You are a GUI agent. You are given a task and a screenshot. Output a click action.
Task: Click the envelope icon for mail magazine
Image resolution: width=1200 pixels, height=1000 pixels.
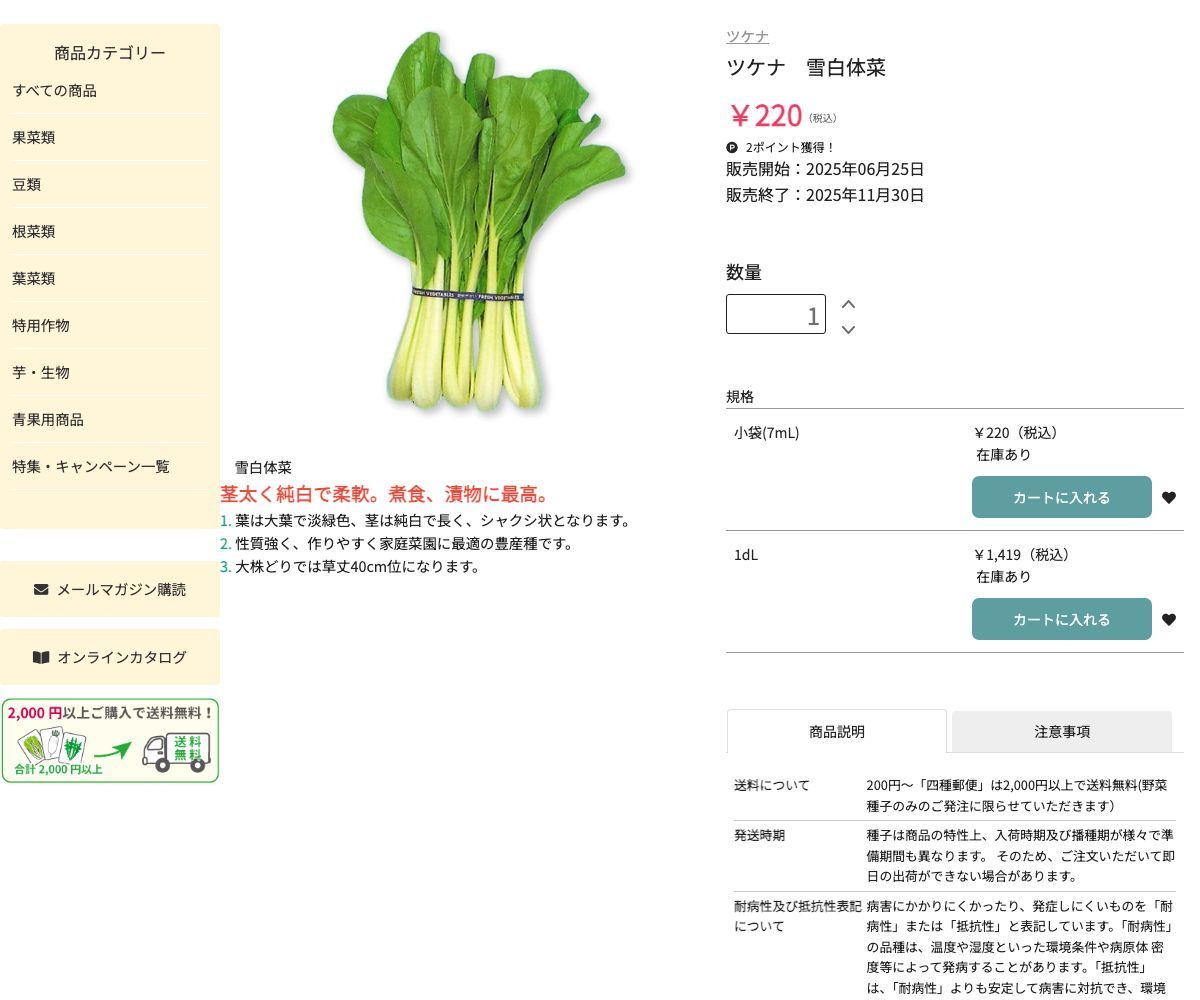pos(41,589)
